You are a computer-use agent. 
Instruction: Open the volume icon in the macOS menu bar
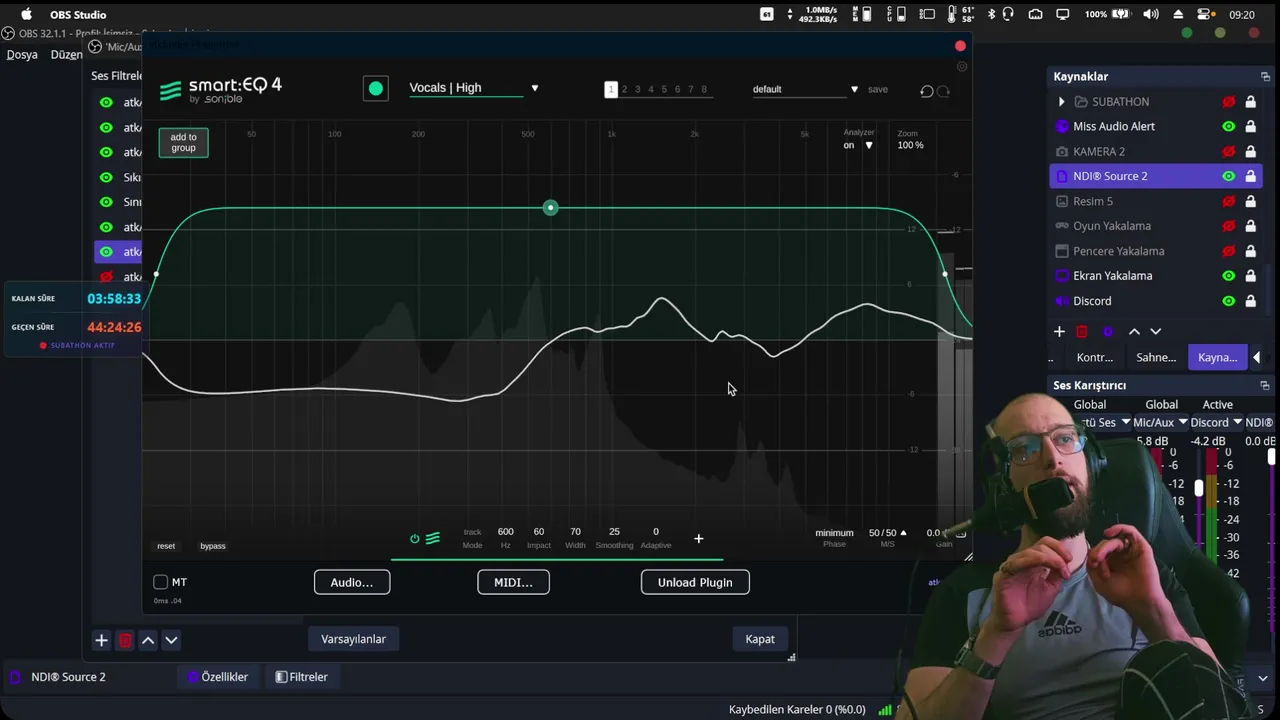coord(1151,14)
